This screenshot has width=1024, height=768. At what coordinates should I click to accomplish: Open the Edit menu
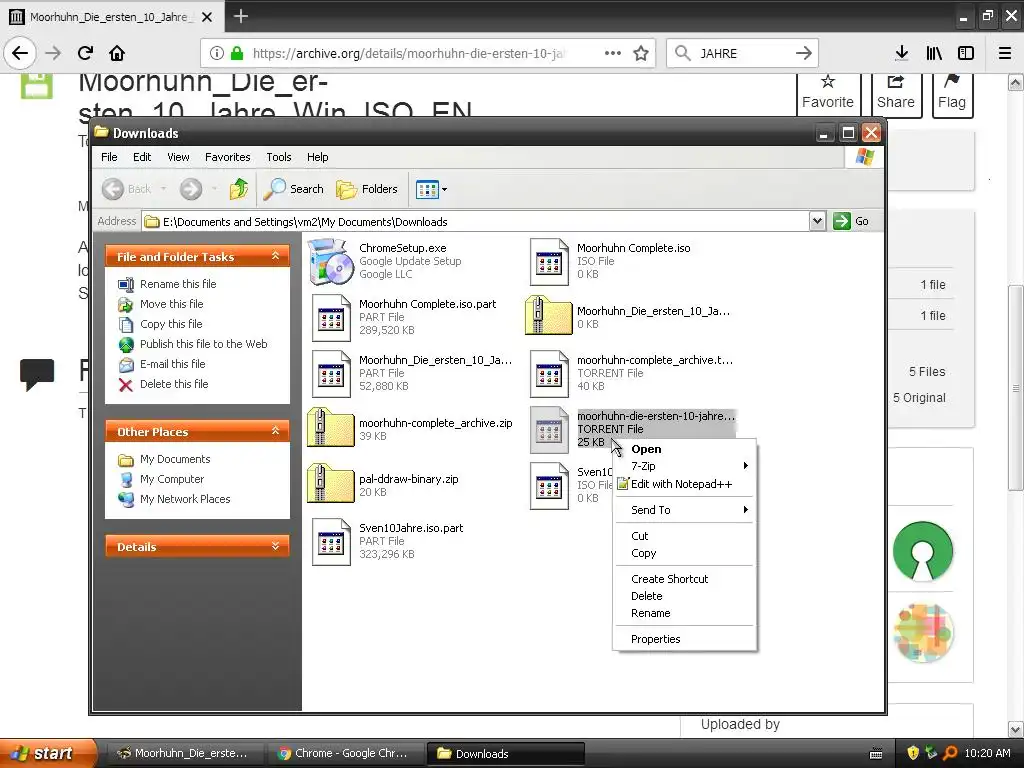pos(142,157)
